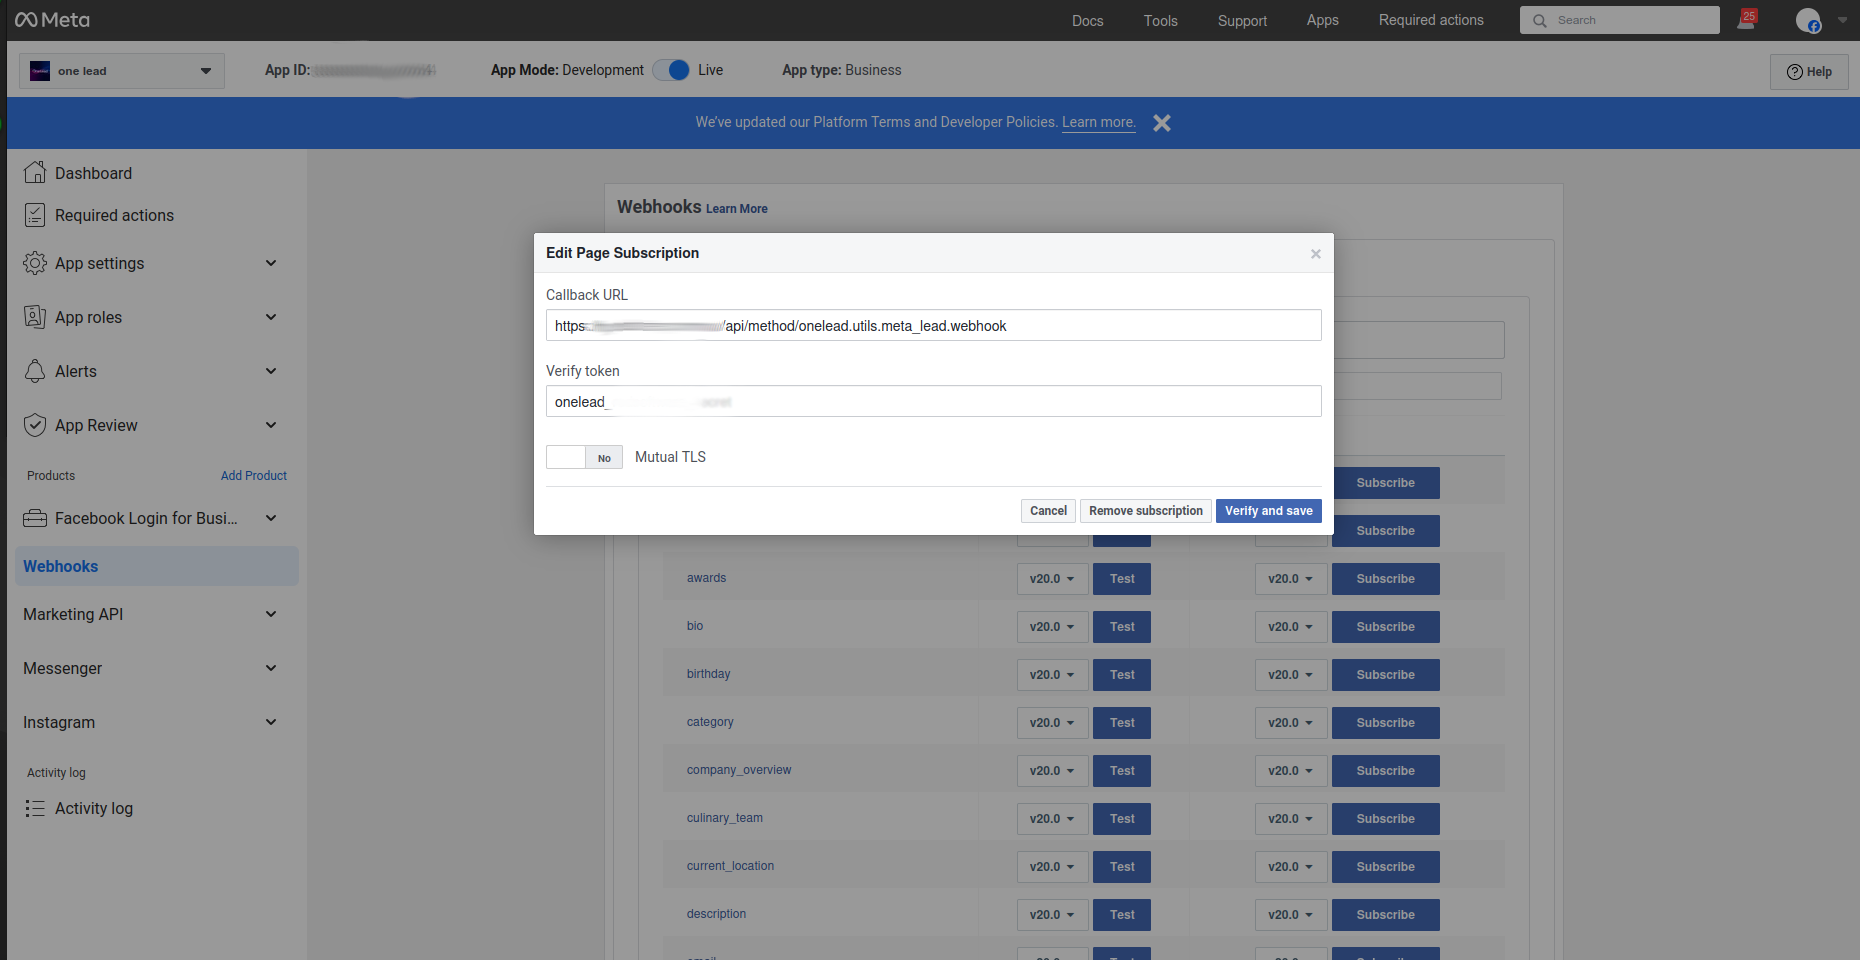Close the Edit Page Subscription dialog
Viewport: 1860px width, 960px height.
pyautogui.click(x=1316, y=254)
